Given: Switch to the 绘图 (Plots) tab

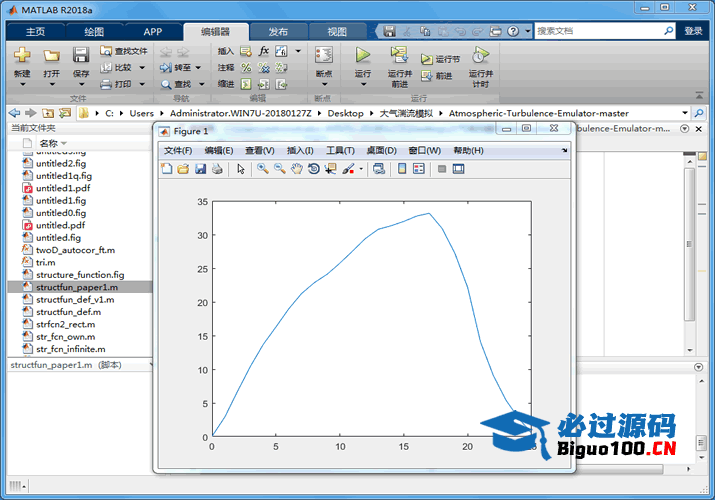Looking at the screenshot, I should (x=94, y=31).
